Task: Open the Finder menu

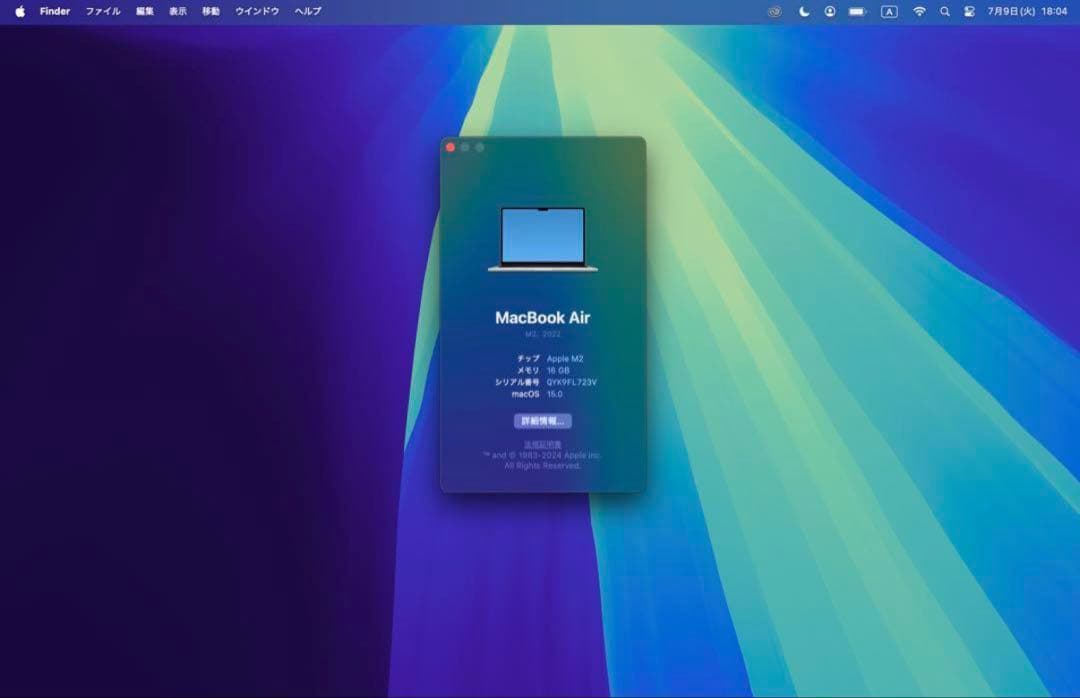Action: tap(55, 12)
